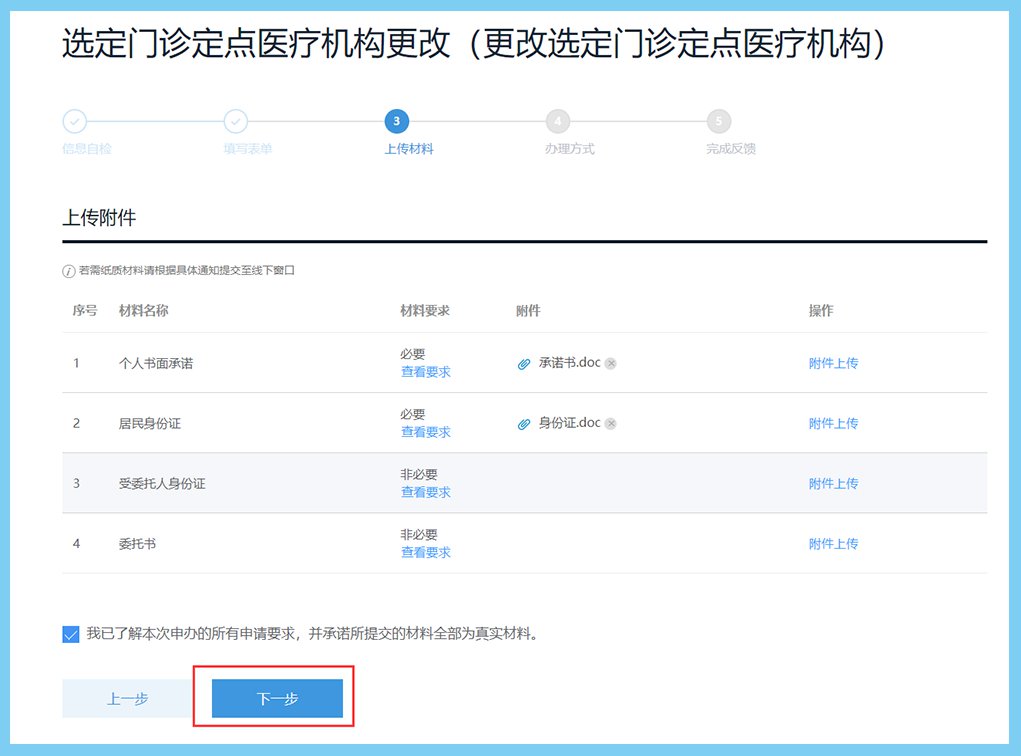Click the 附件 column header
Screen dimensions: 1021x756
tap(528, 311)
